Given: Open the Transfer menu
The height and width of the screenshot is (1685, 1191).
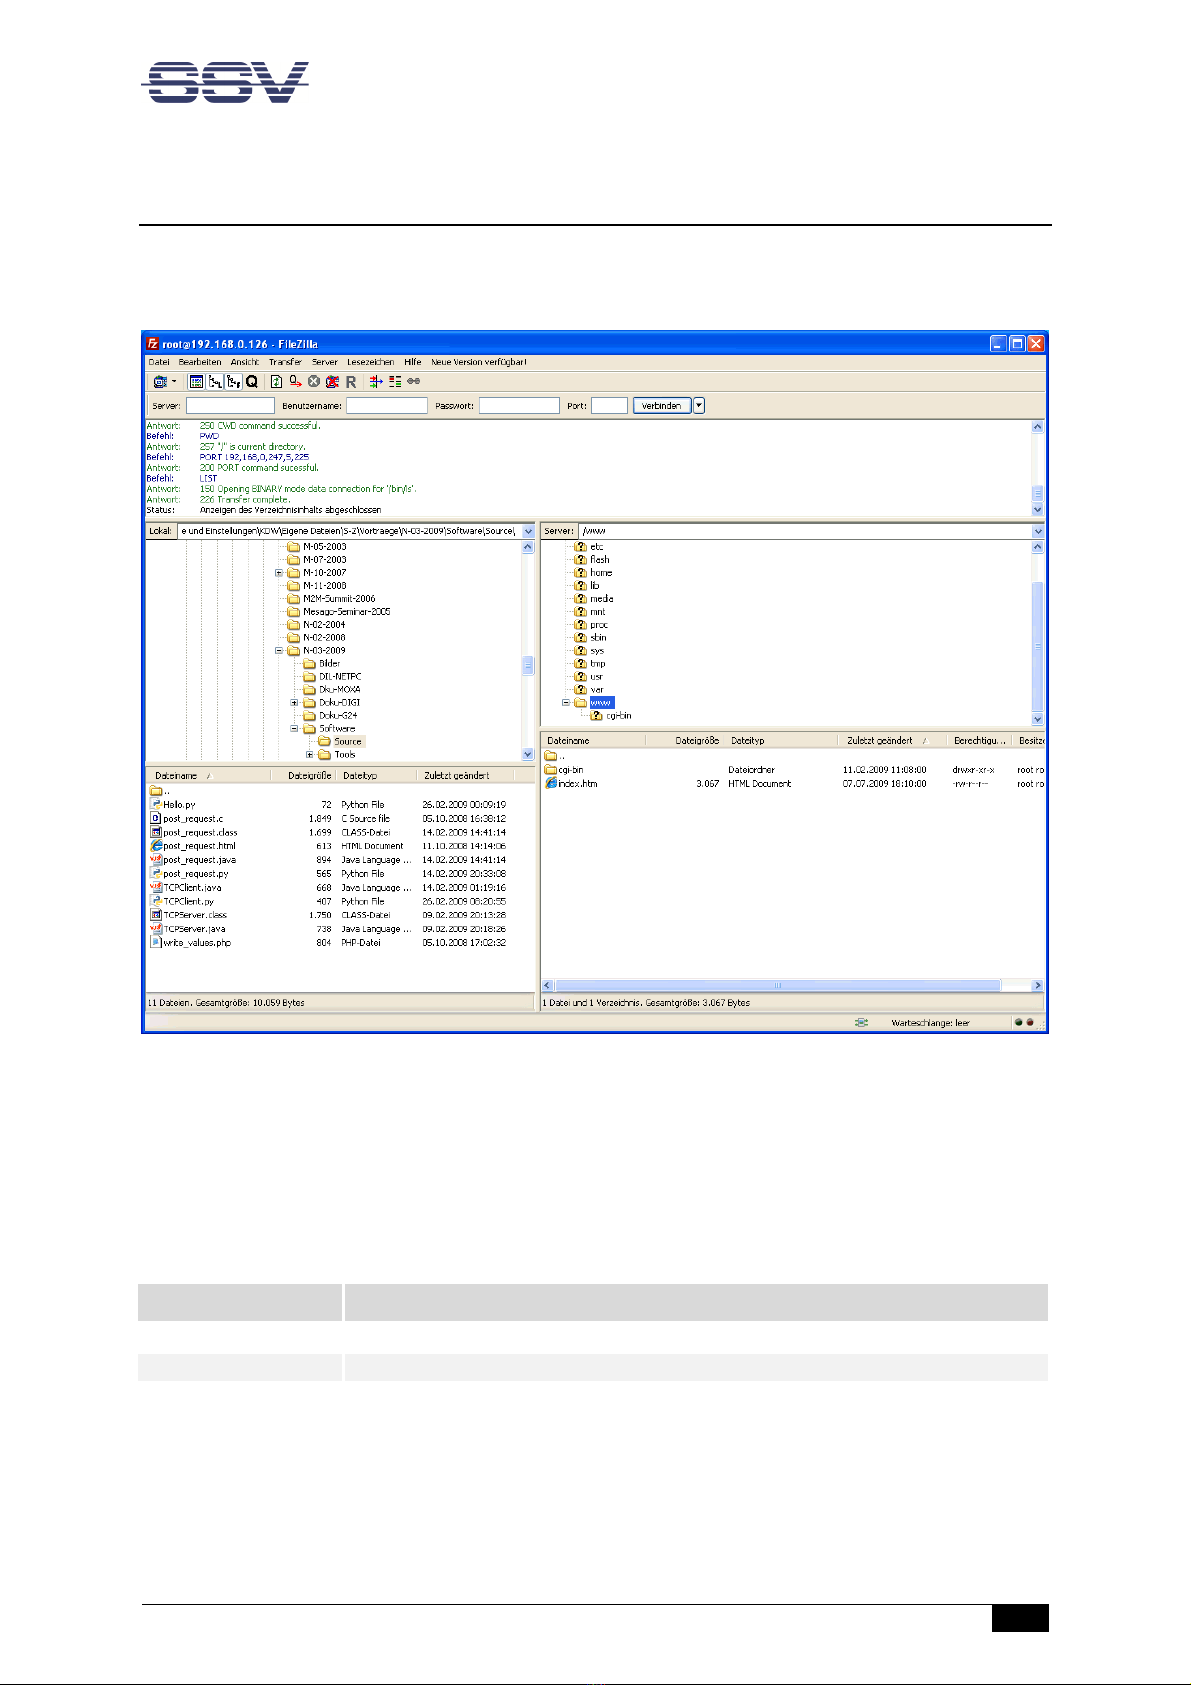Looking at the screenshot, I should (285, 362).
